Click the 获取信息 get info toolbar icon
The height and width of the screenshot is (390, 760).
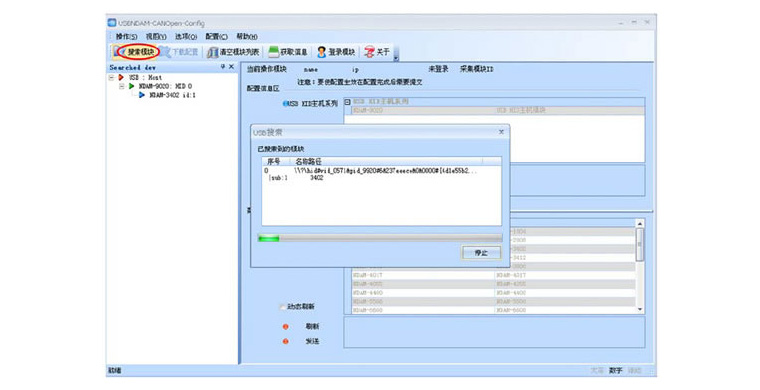pos(274,52)
